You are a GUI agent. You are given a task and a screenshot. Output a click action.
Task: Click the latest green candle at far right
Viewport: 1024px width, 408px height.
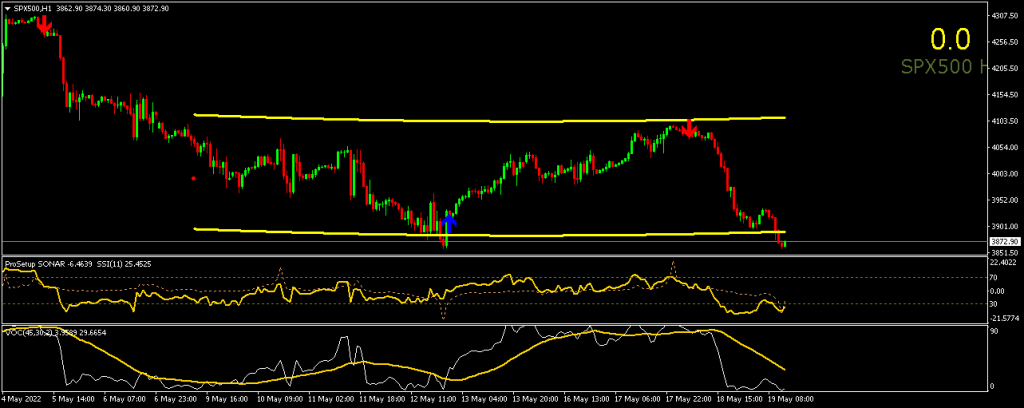[x=786, y=243]
